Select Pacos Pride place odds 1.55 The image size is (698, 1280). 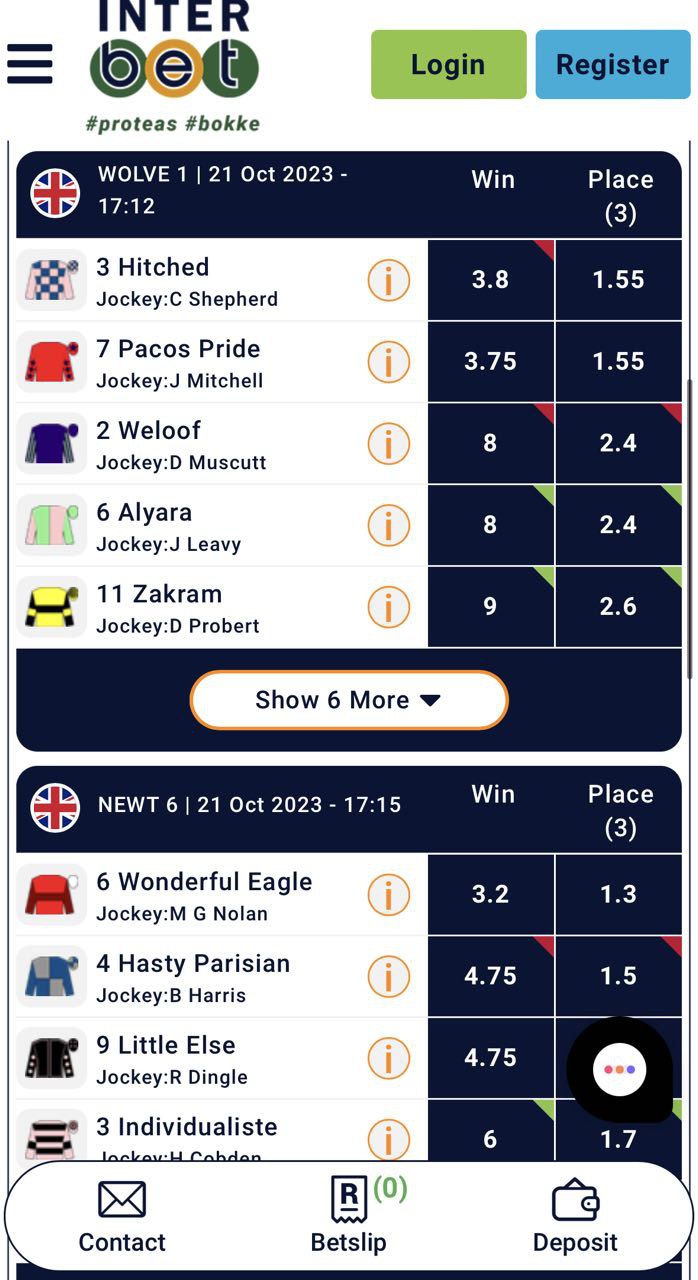[x=618, y=362]
